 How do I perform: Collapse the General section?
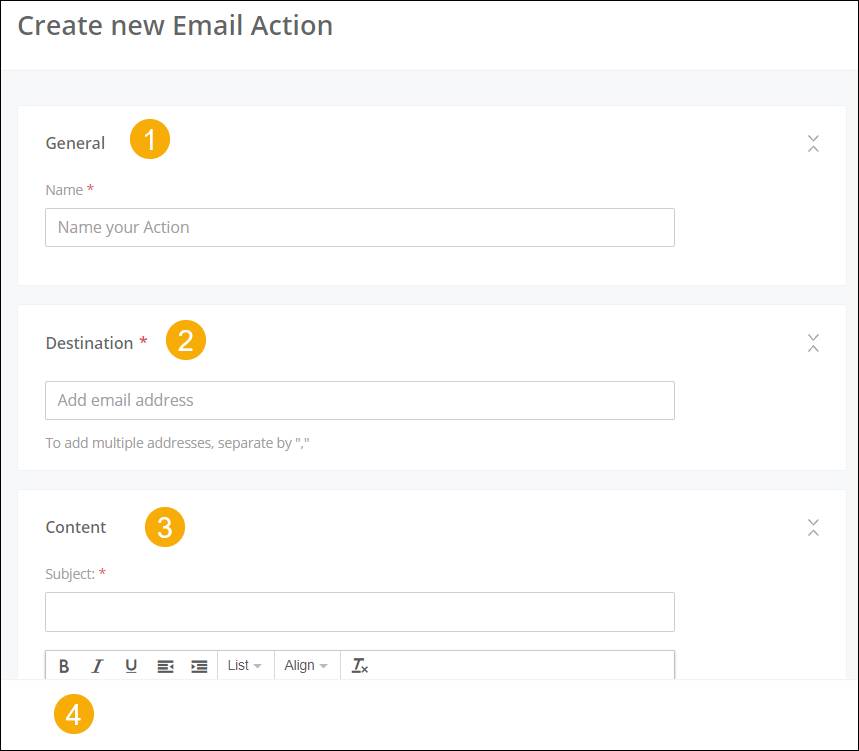click(814, 144)
